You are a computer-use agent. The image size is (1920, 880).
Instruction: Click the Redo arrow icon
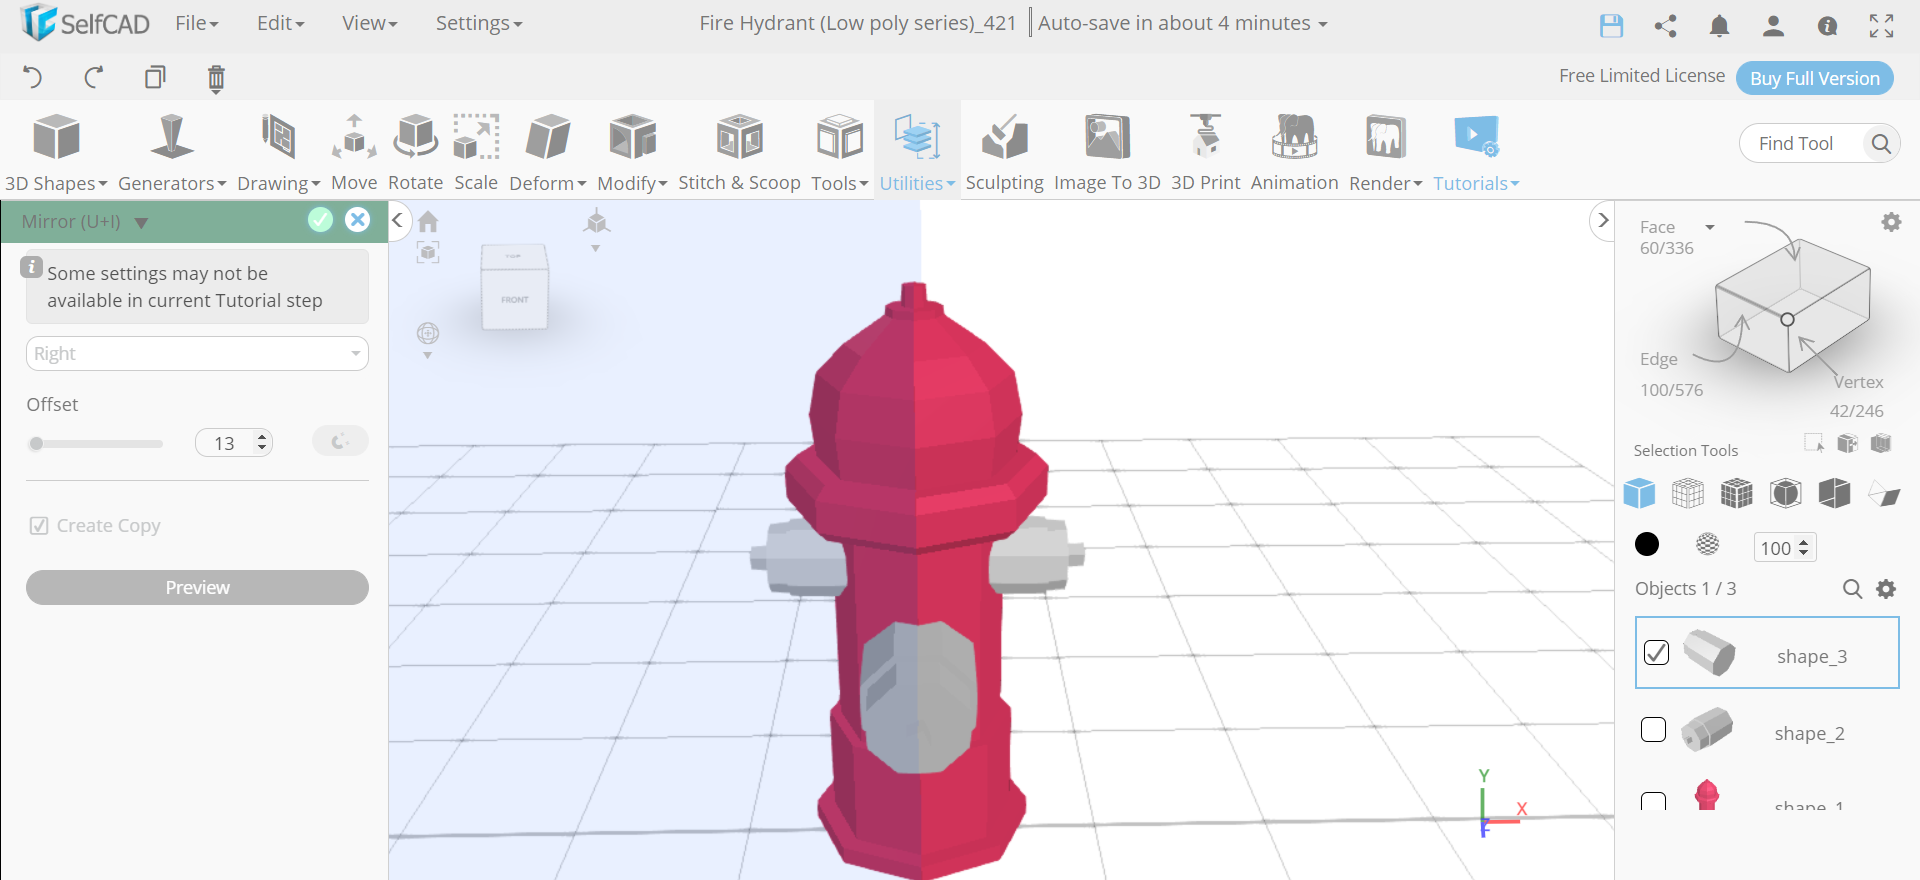click(94, 77)
